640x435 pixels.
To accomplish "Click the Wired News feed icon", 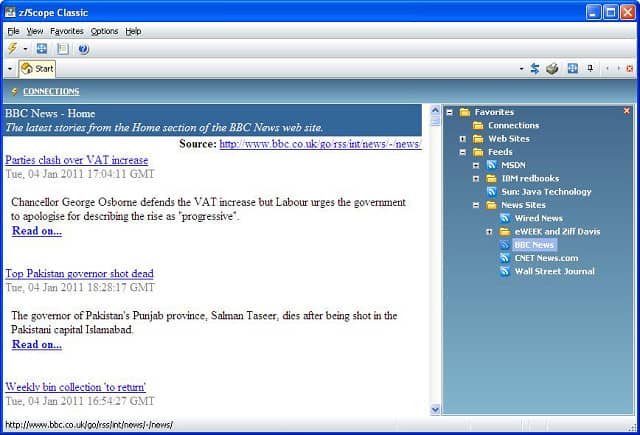I will [505, 218].
